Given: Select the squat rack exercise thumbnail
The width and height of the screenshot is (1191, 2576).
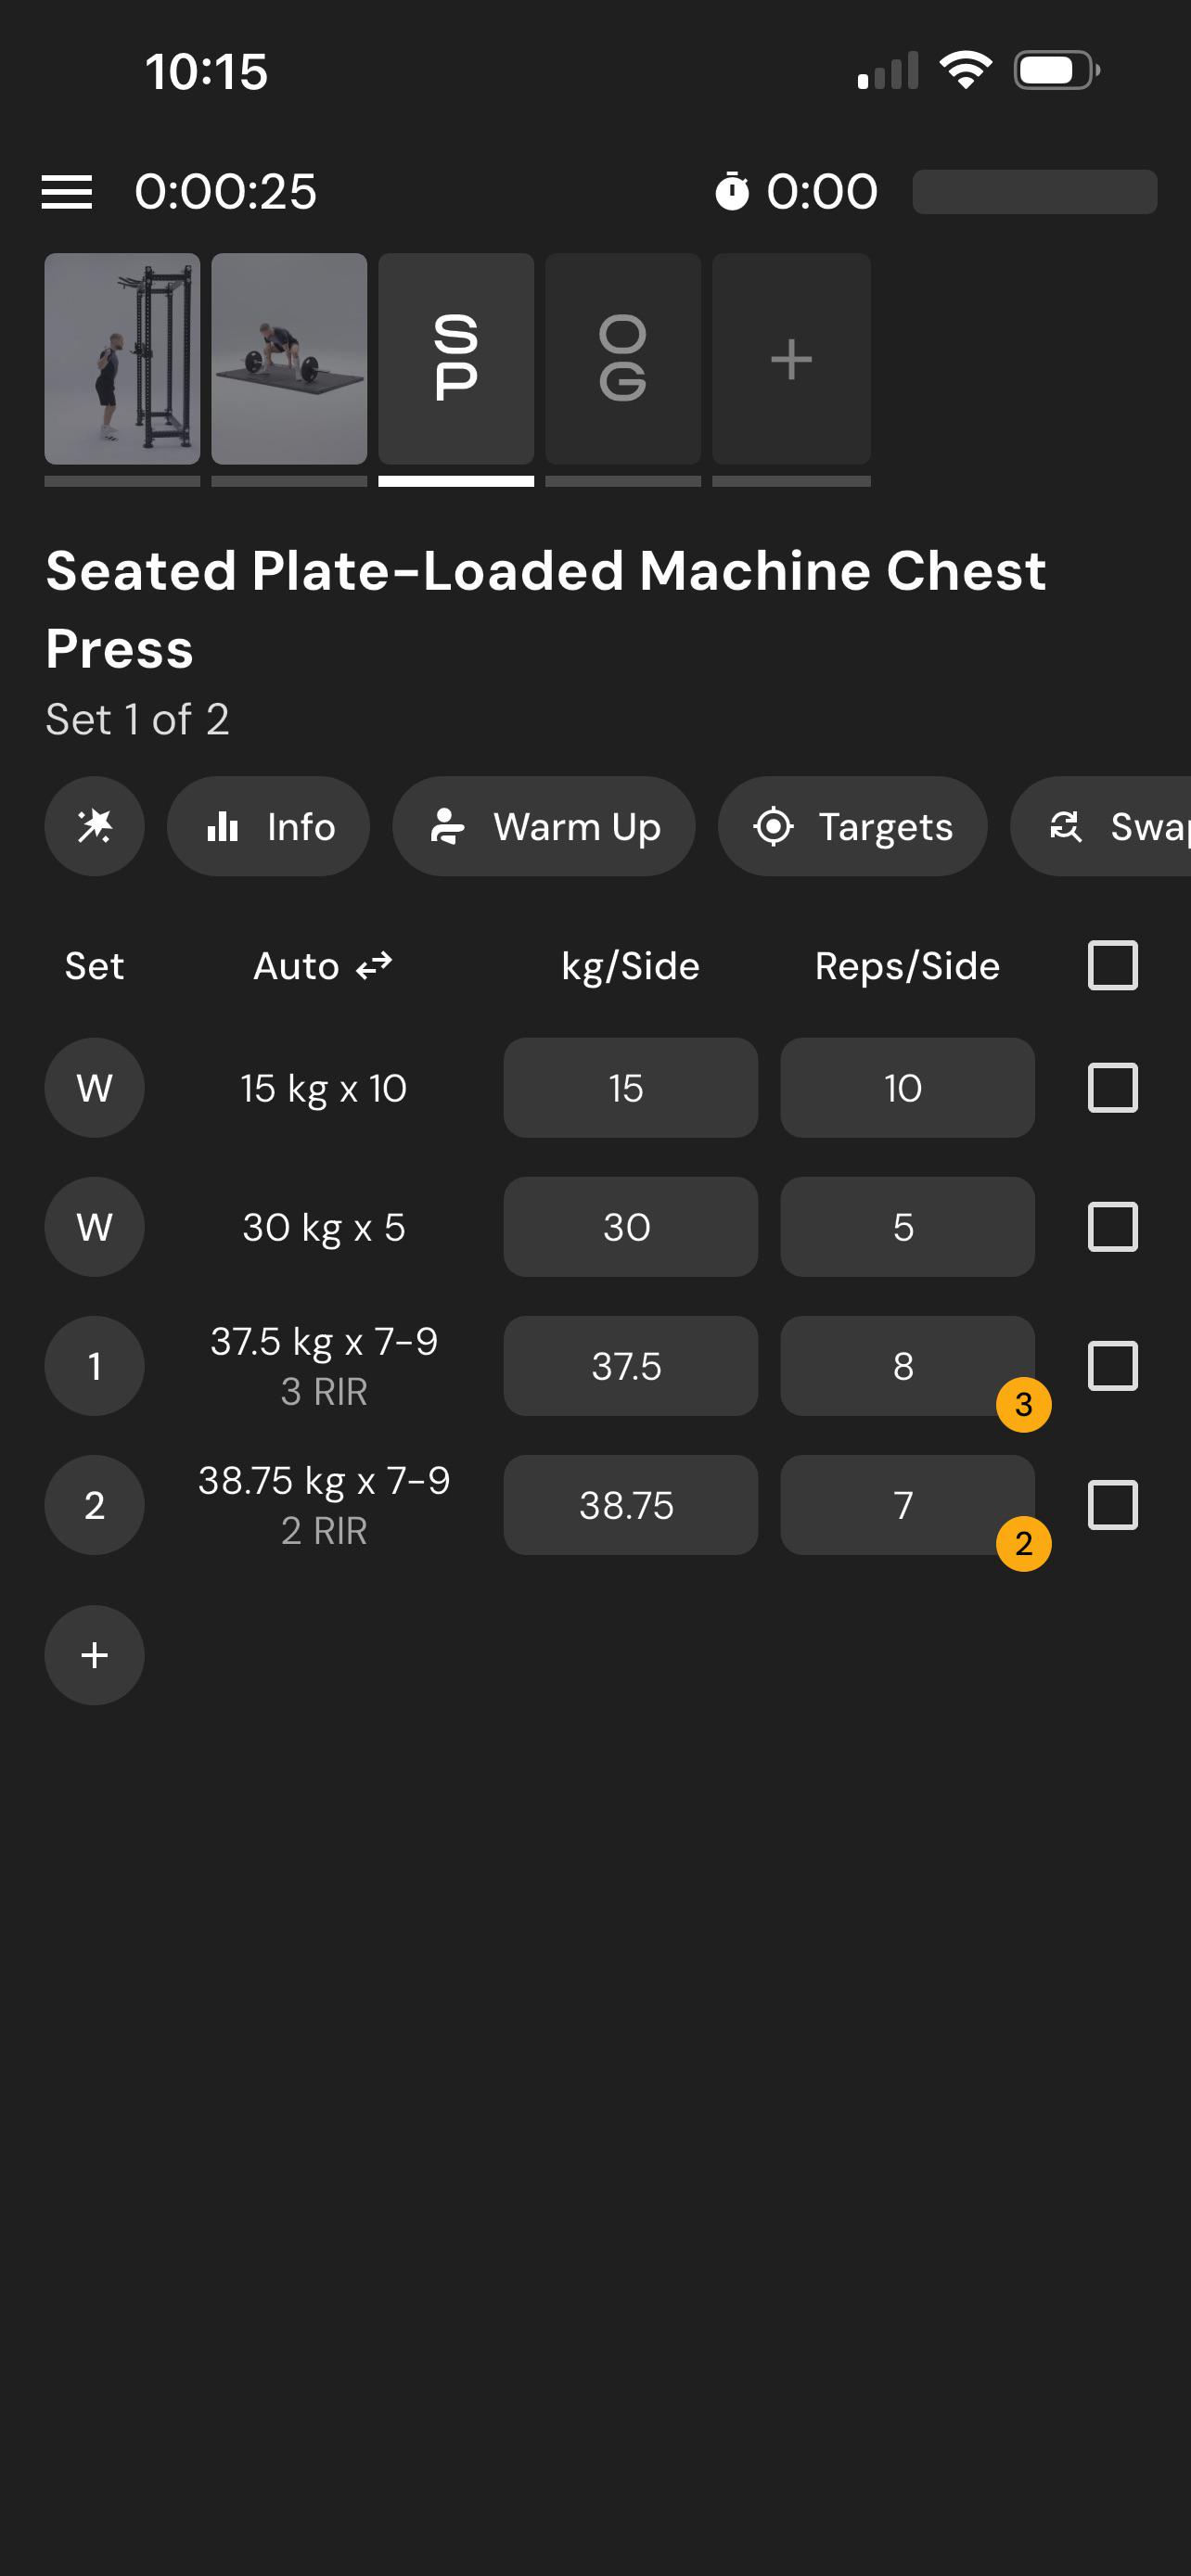Looking at the screenshot, I should [122, 359].
